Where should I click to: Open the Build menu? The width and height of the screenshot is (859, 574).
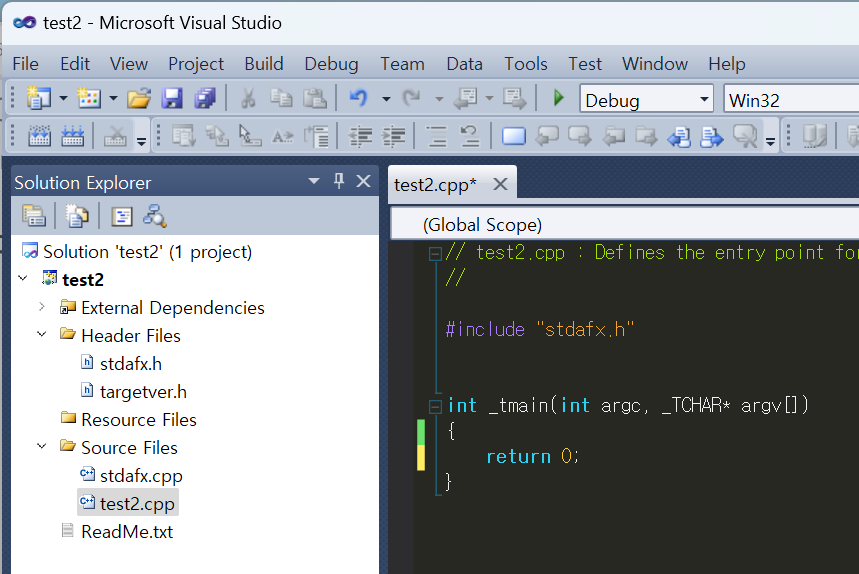pyautogui.click(x=264, y=64)
